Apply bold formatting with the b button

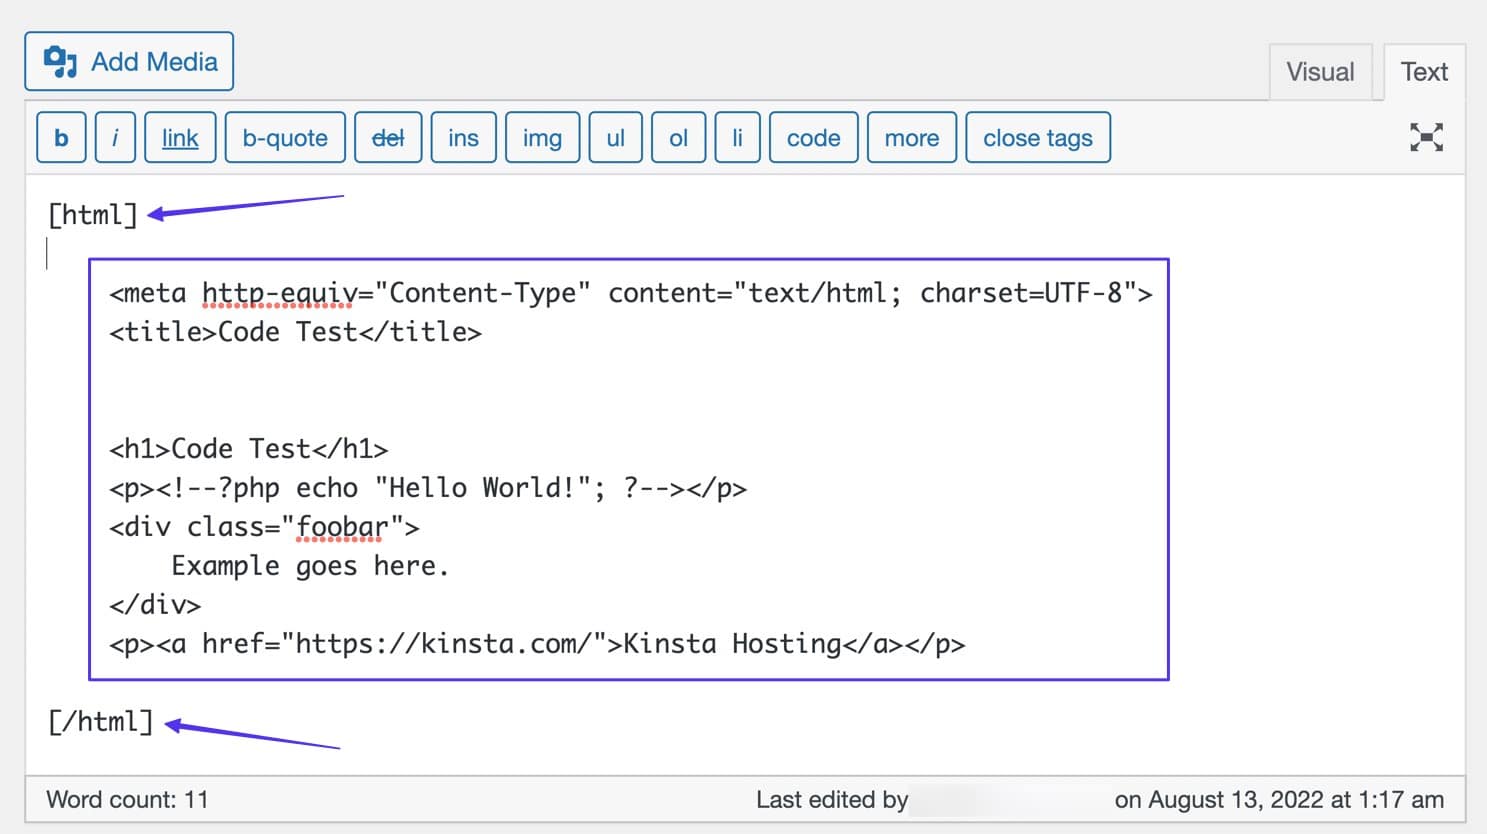(x=60, y=137)
